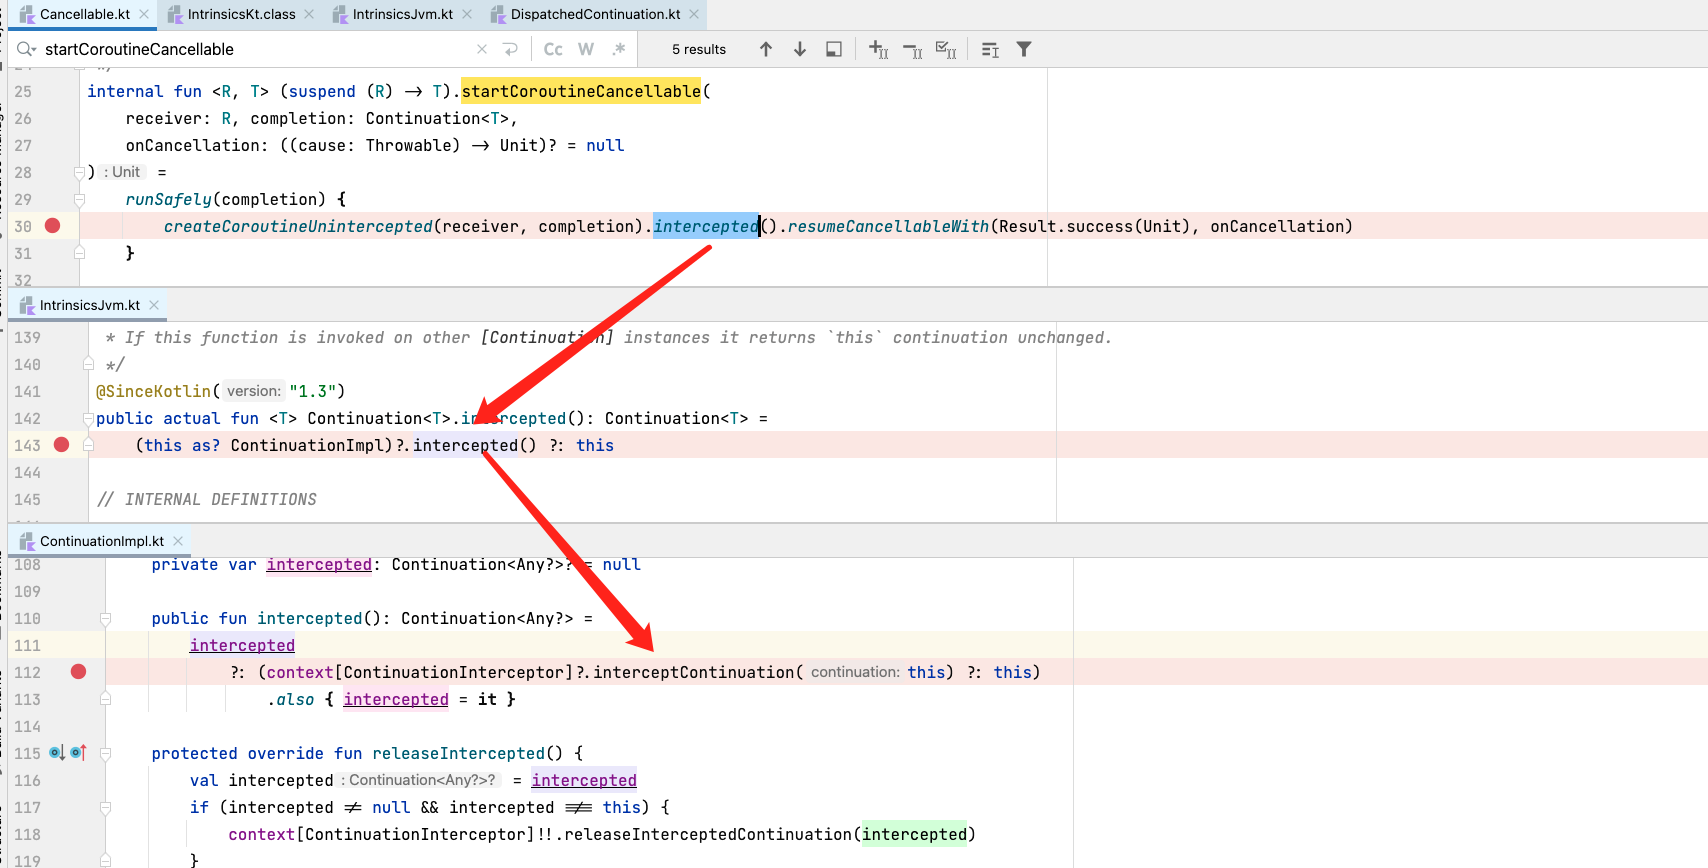1708x868 pixels.
Task: Close the IntrinsicsKt.class tab
Action: point(309,14)
